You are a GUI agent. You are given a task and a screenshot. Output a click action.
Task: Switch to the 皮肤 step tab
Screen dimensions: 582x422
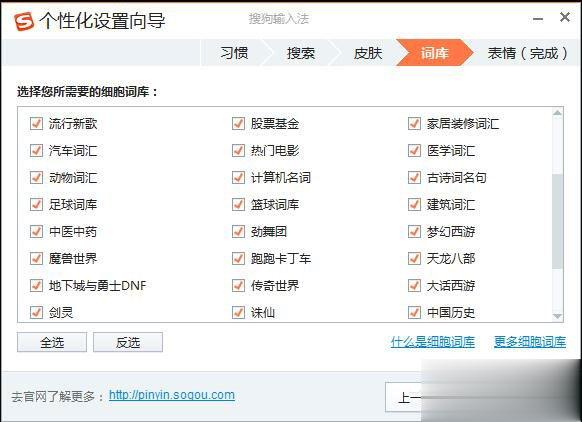point(368,53)
